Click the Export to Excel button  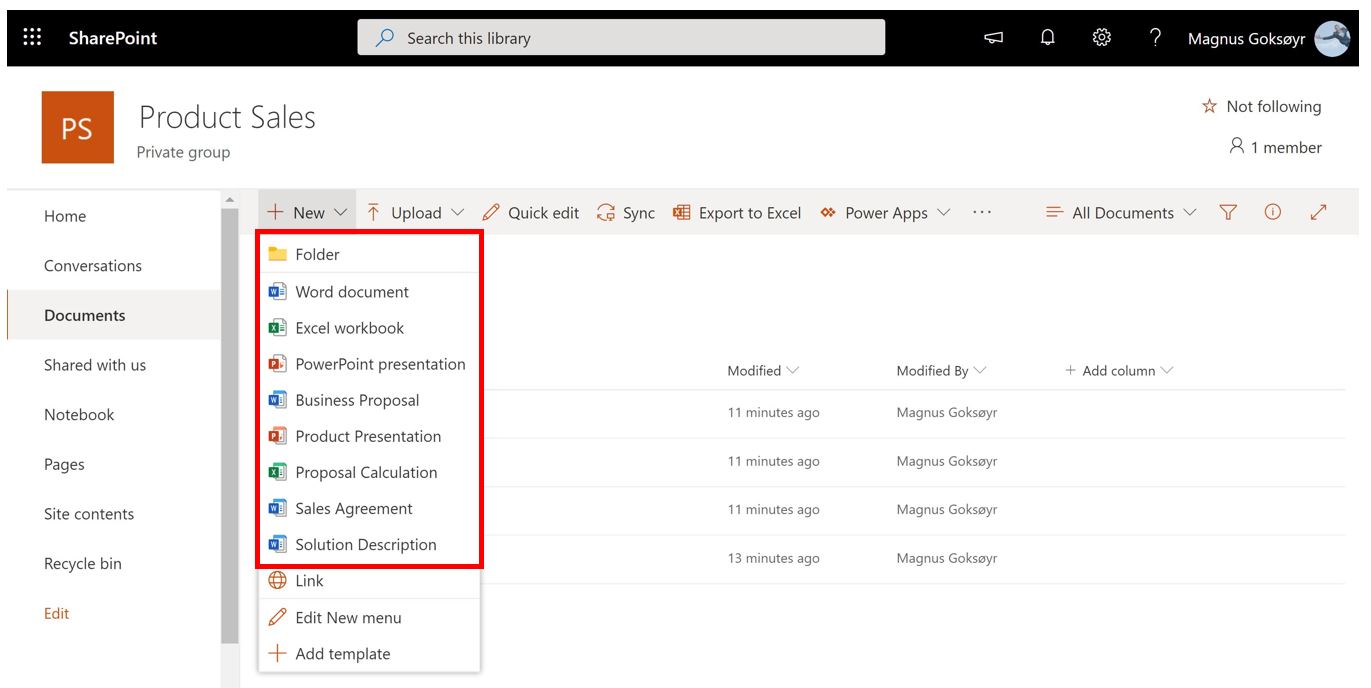737,213
